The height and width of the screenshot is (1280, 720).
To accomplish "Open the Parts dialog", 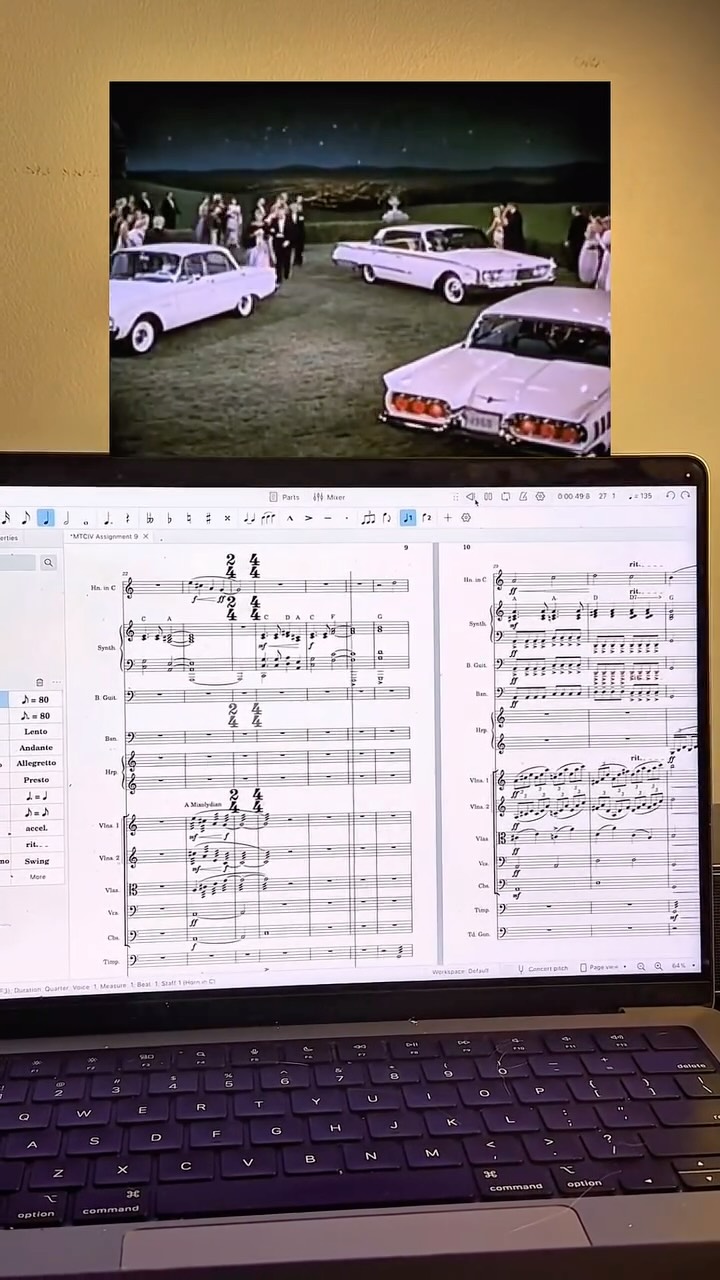I will [x=285, y=497].
